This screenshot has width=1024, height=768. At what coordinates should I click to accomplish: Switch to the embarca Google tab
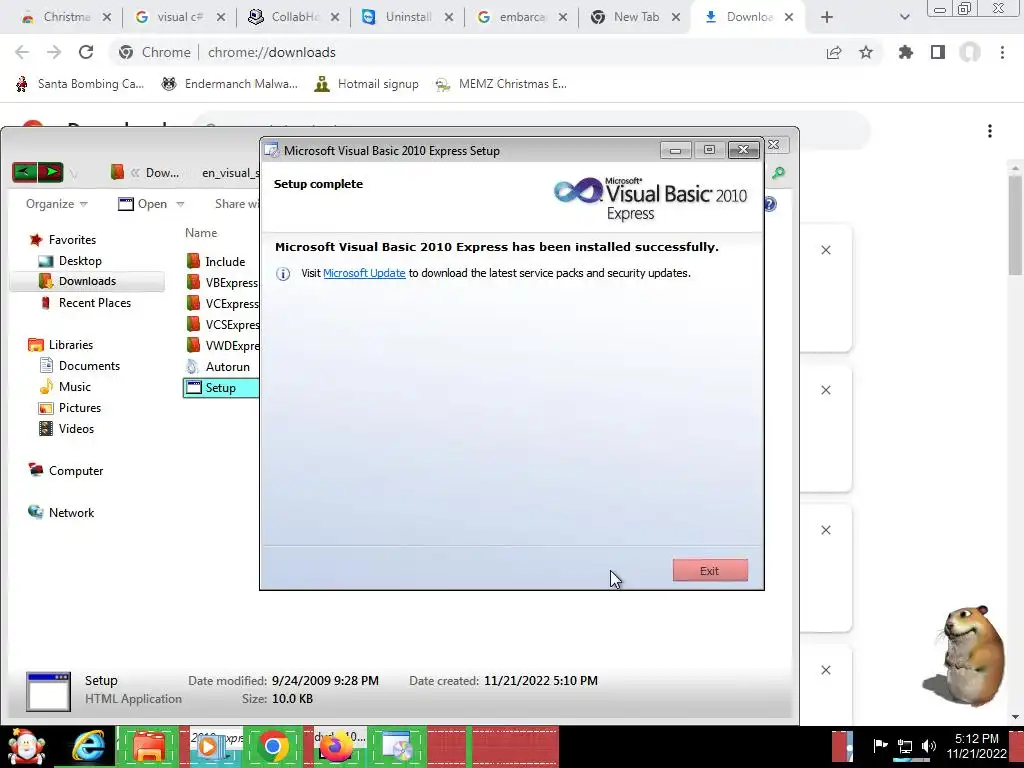[x=521, y=17]
